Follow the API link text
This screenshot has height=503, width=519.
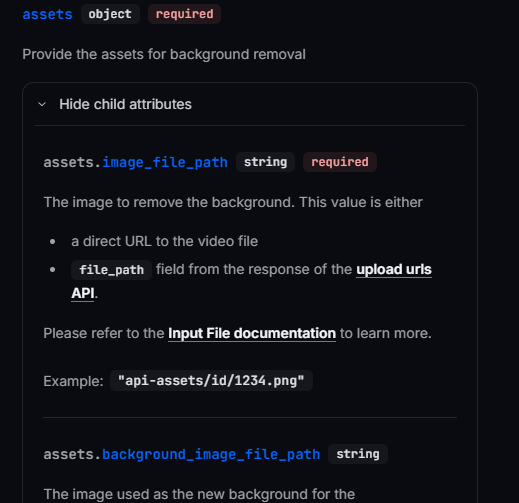point(83,293)
